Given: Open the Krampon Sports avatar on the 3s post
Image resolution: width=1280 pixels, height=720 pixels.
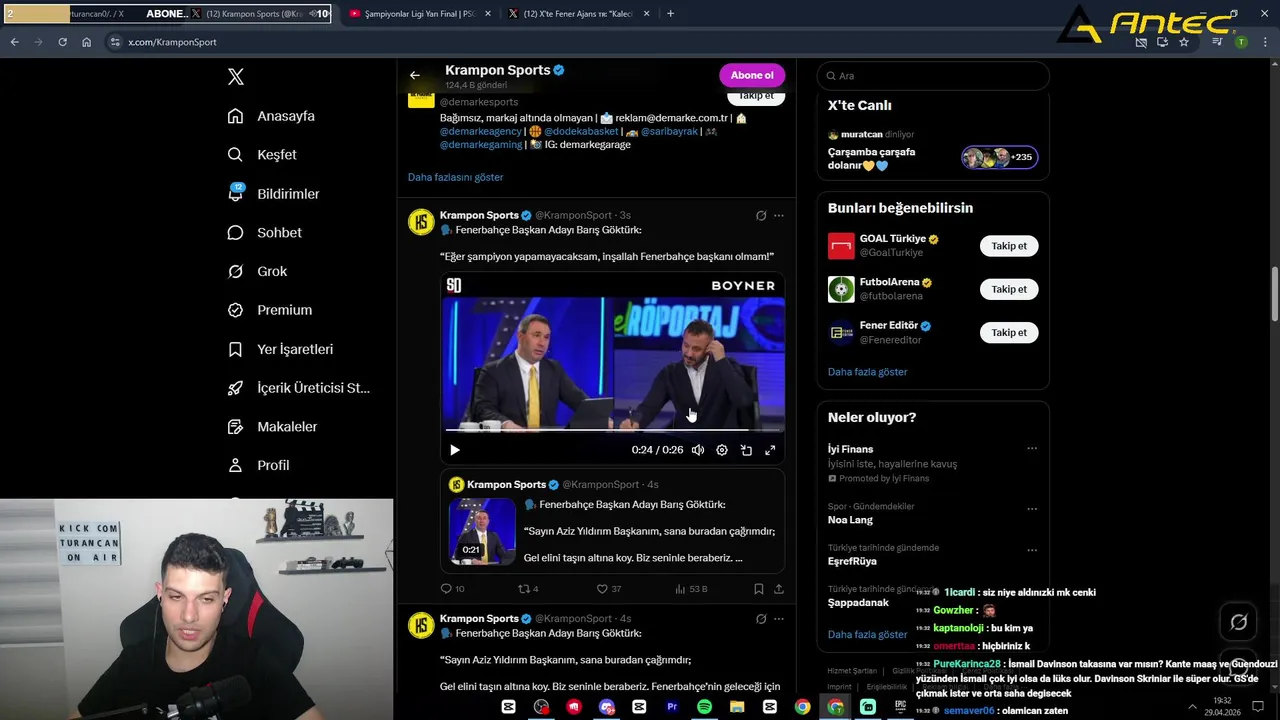Looking at the screenshot, I should [421, 222].
